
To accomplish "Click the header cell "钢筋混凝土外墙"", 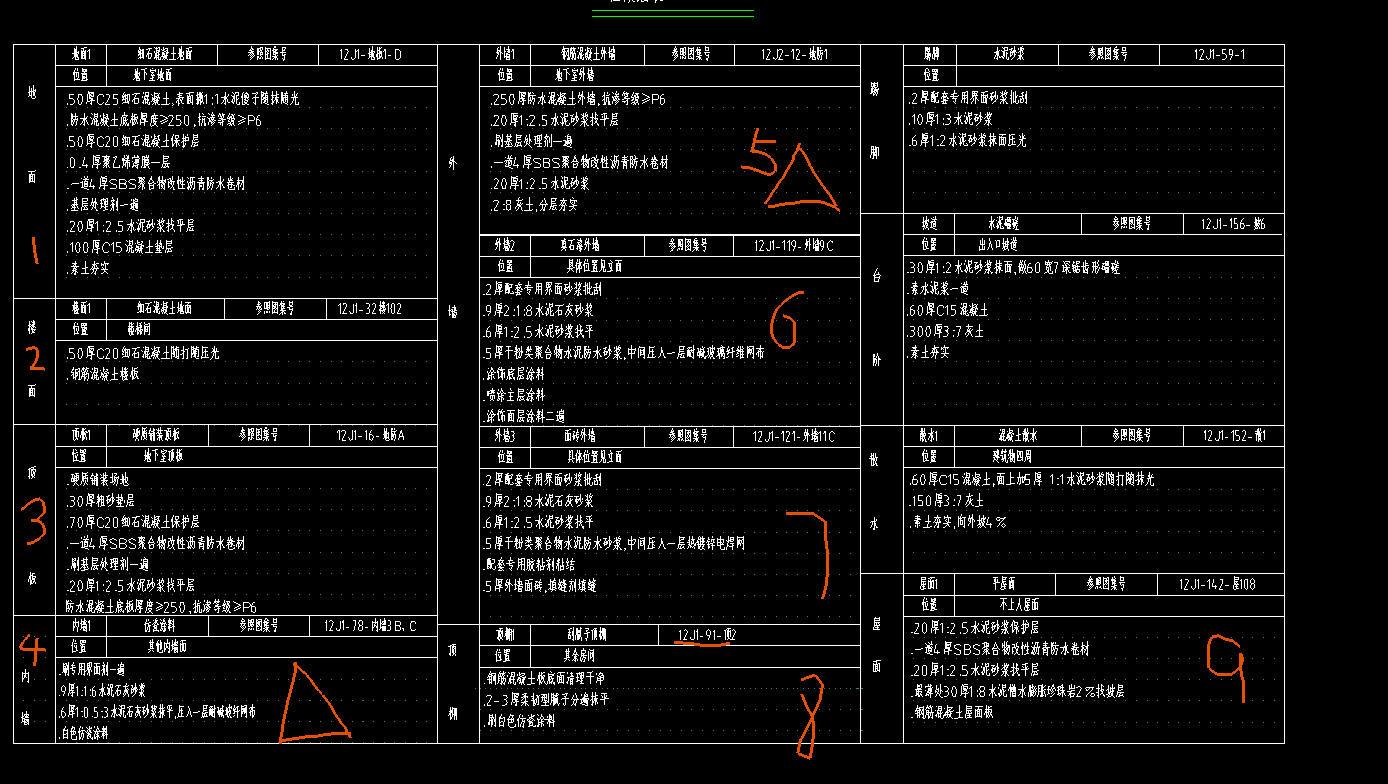I will point(588,54).
